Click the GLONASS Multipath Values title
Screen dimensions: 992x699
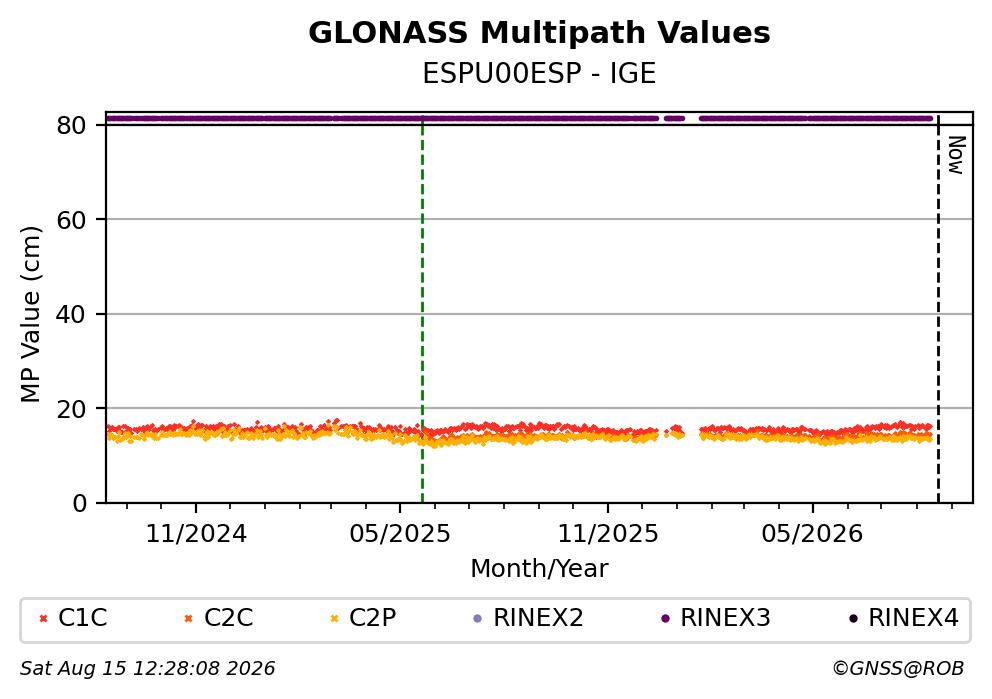[x=539, y=33]
